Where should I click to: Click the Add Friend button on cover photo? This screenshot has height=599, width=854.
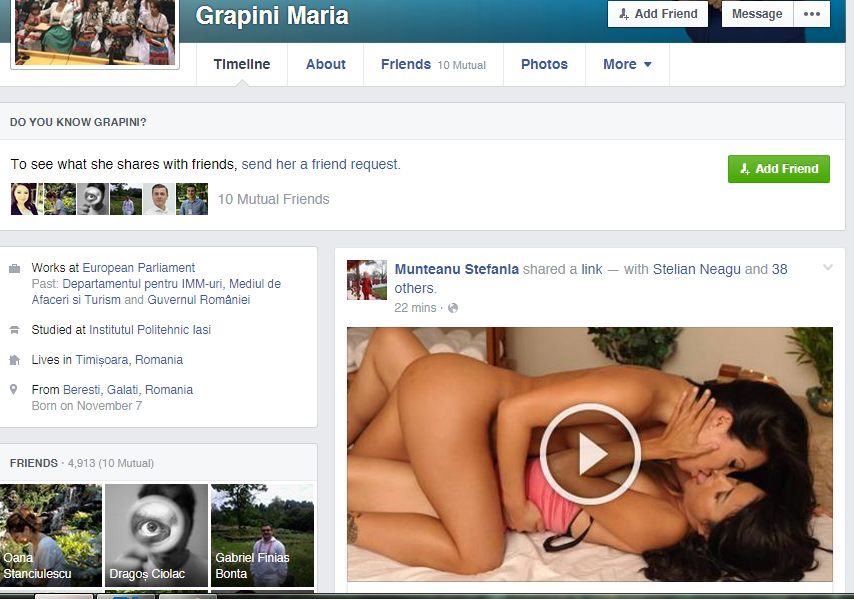(658, 14)
